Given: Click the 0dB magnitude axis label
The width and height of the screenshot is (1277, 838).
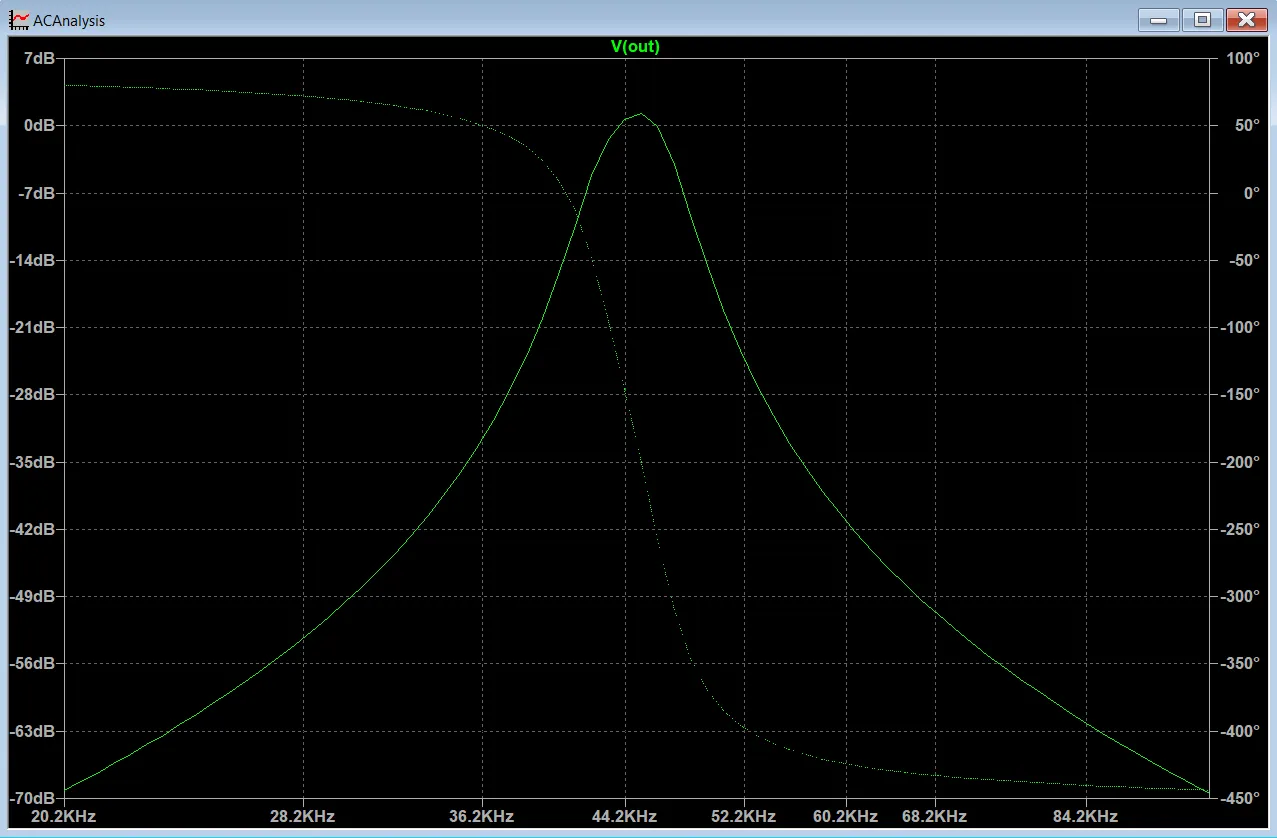Looking at the screenshot, I should coord(39,125).
